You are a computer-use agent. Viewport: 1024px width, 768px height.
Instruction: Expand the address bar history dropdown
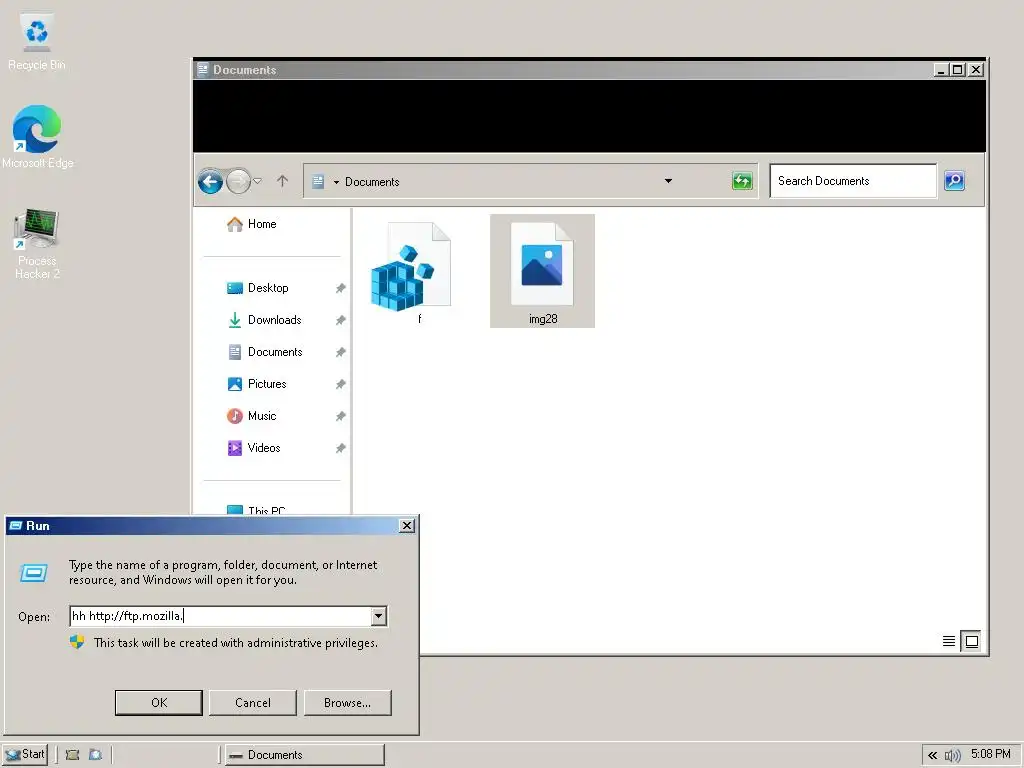point(668,181)
